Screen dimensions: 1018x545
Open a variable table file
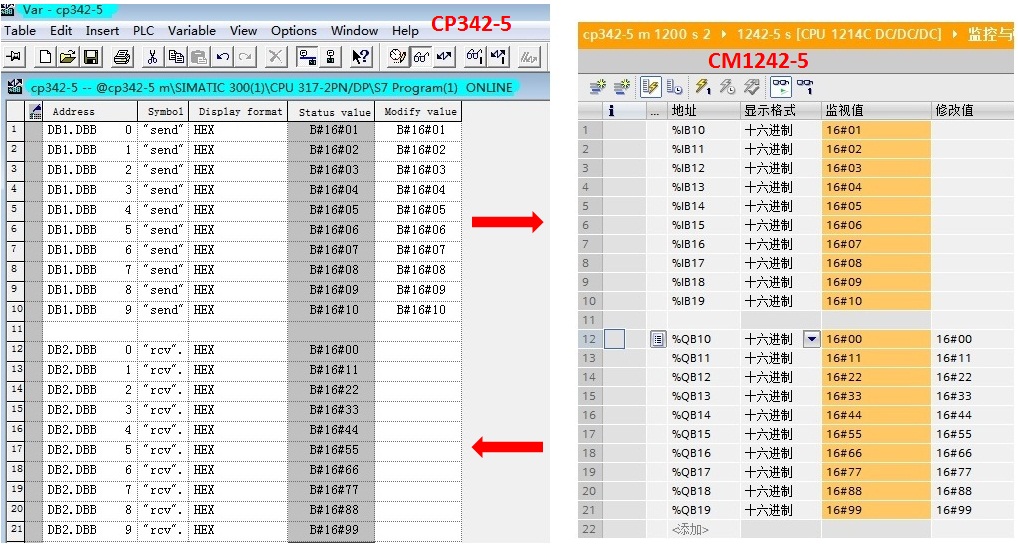click(68, 57)
